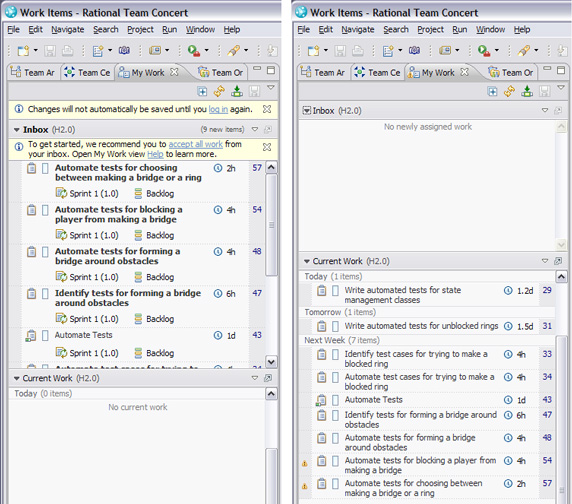Open the Navigate menu in left window
Viewport: 572px width, 504px height.
point(68,30)
